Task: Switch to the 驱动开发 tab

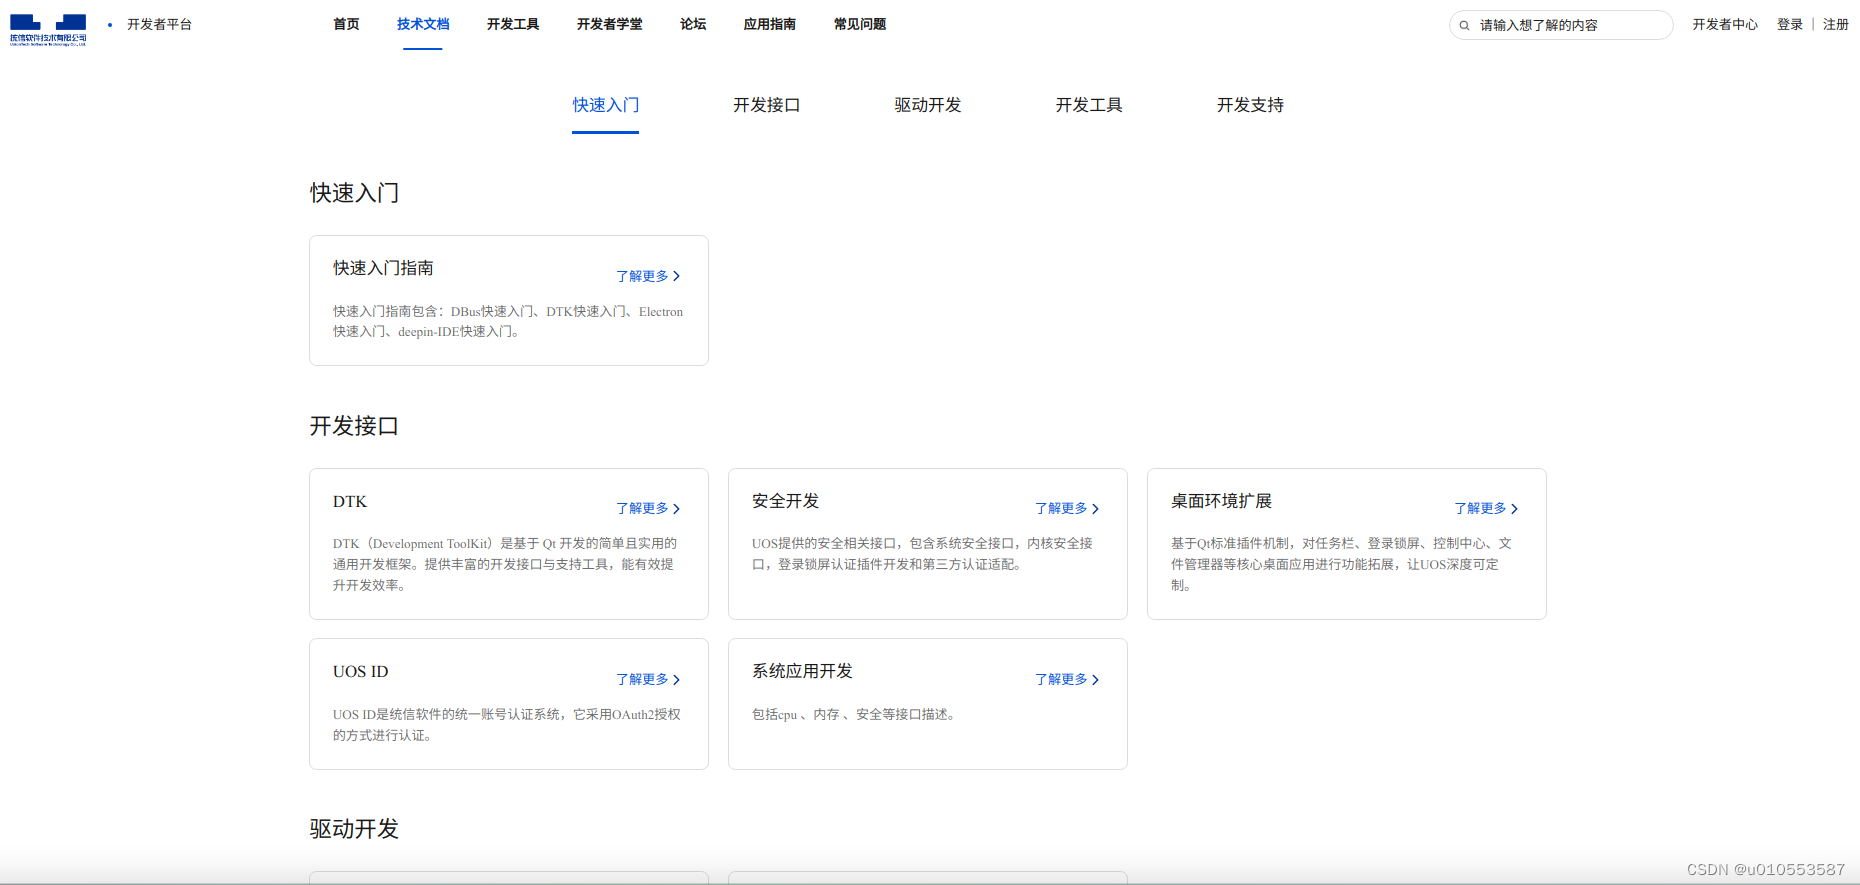Action: click(928, 105)
